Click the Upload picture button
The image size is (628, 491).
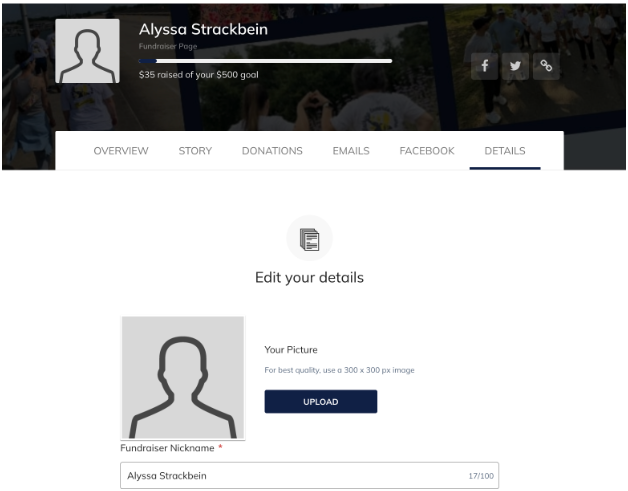coord(321,401)
